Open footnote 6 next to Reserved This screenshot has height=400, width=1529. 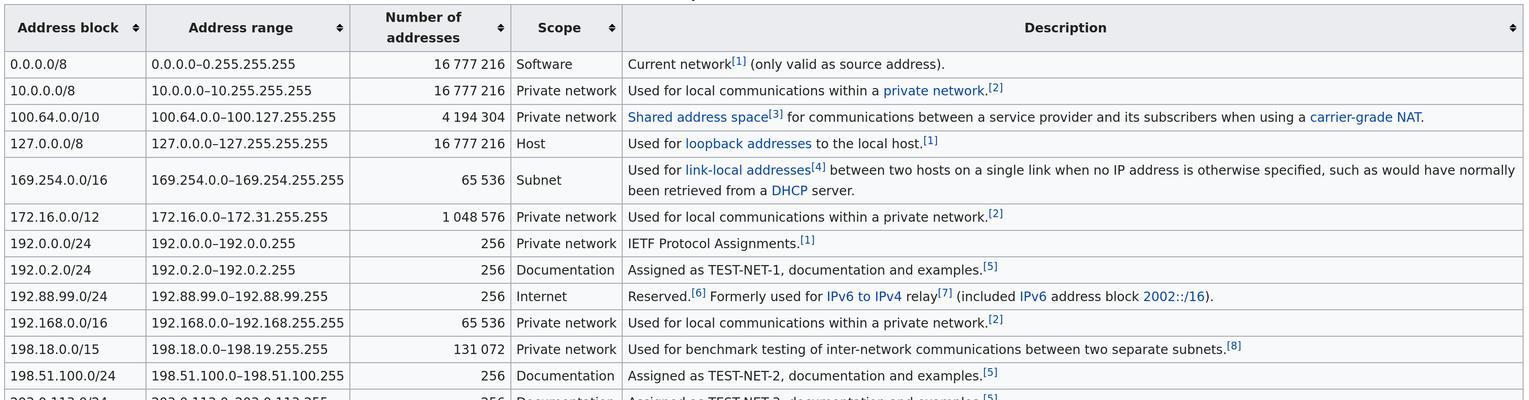(698, 293)
